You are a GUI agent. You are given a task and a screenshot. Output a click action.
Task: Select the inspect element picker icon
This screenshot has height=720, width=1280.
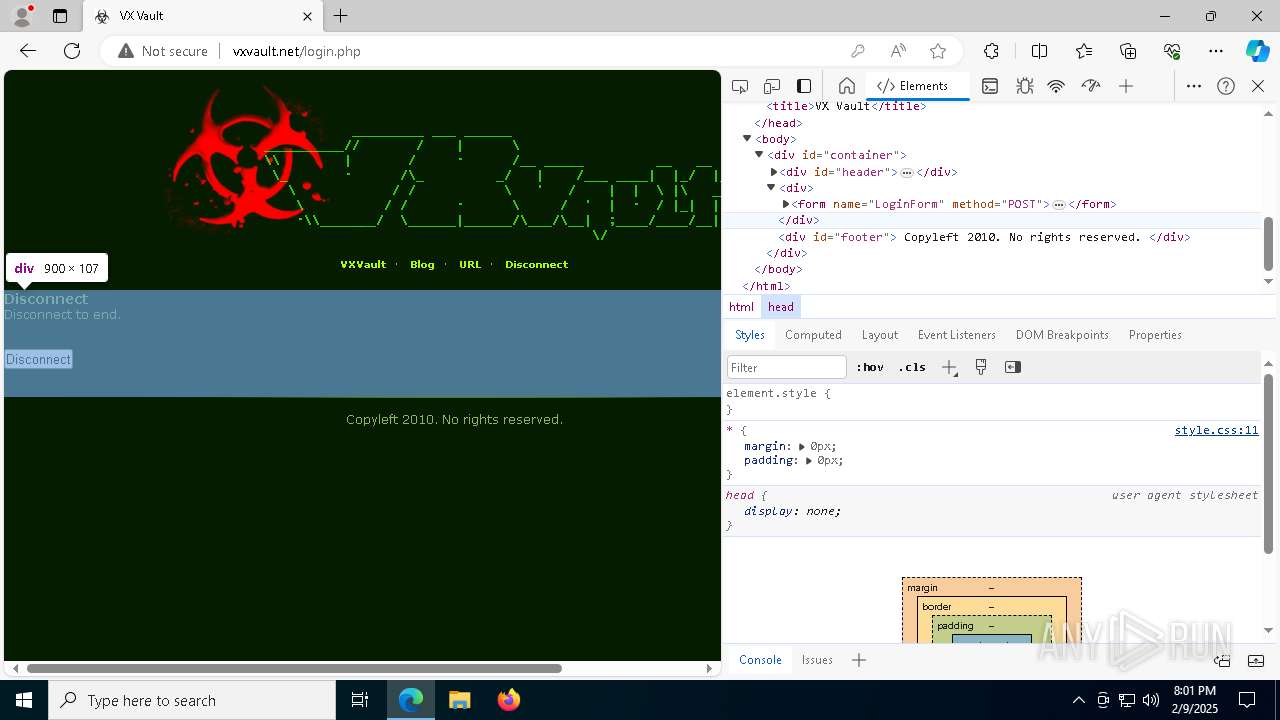point(740,86)
